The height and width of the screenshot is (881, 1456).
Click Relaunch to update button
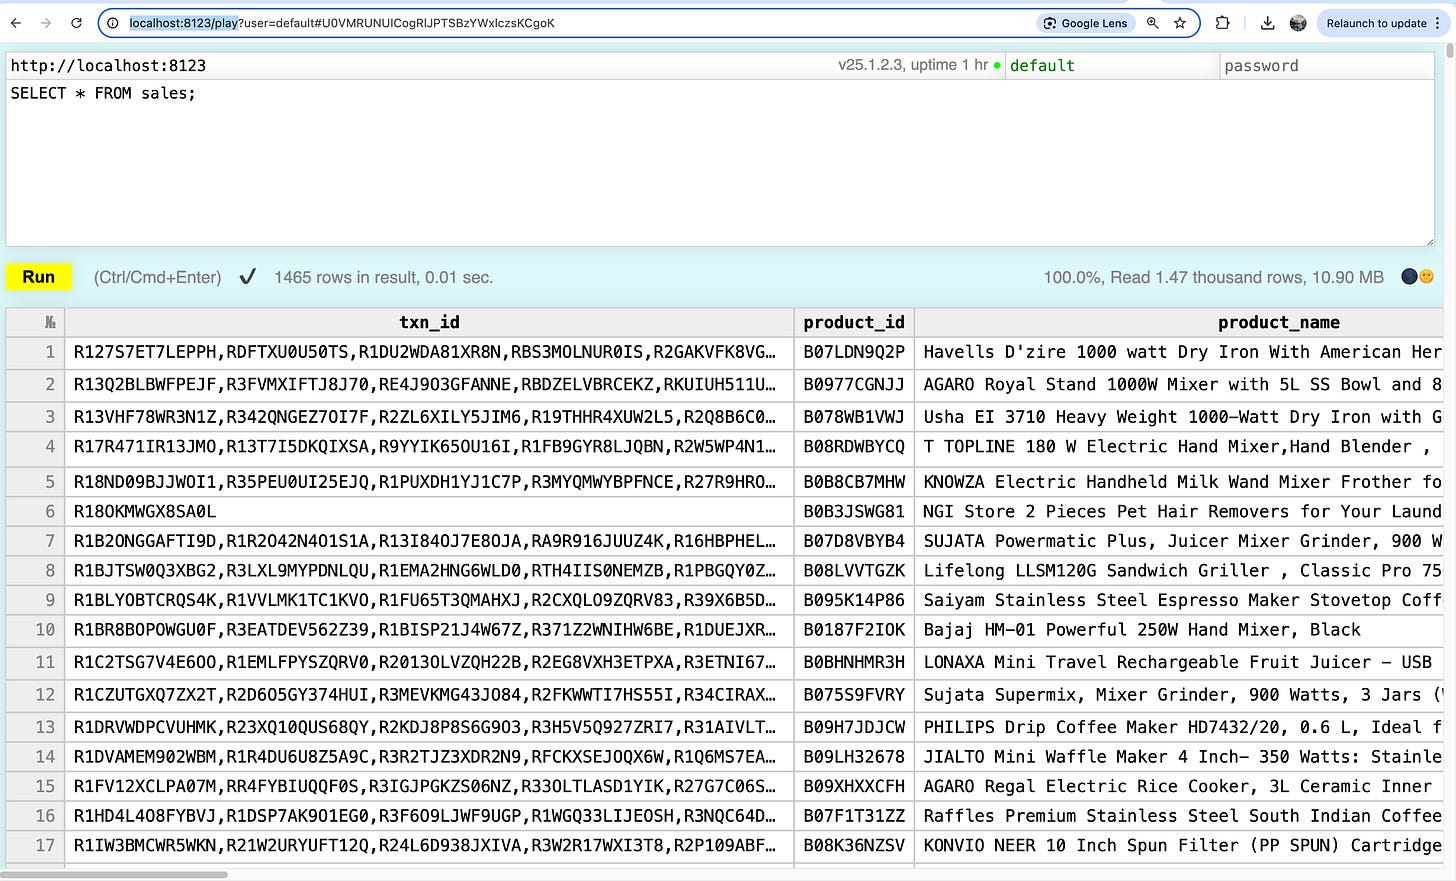pyautogui.click(x=1376, y=23)
